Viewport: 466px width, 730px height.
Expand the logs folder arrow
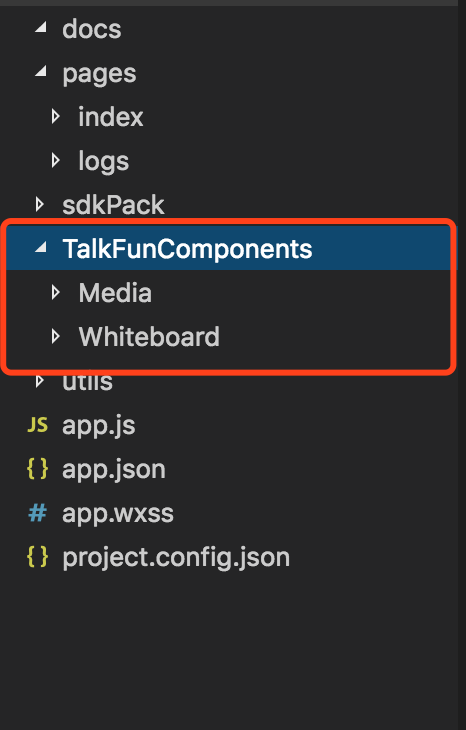(56, 161)
